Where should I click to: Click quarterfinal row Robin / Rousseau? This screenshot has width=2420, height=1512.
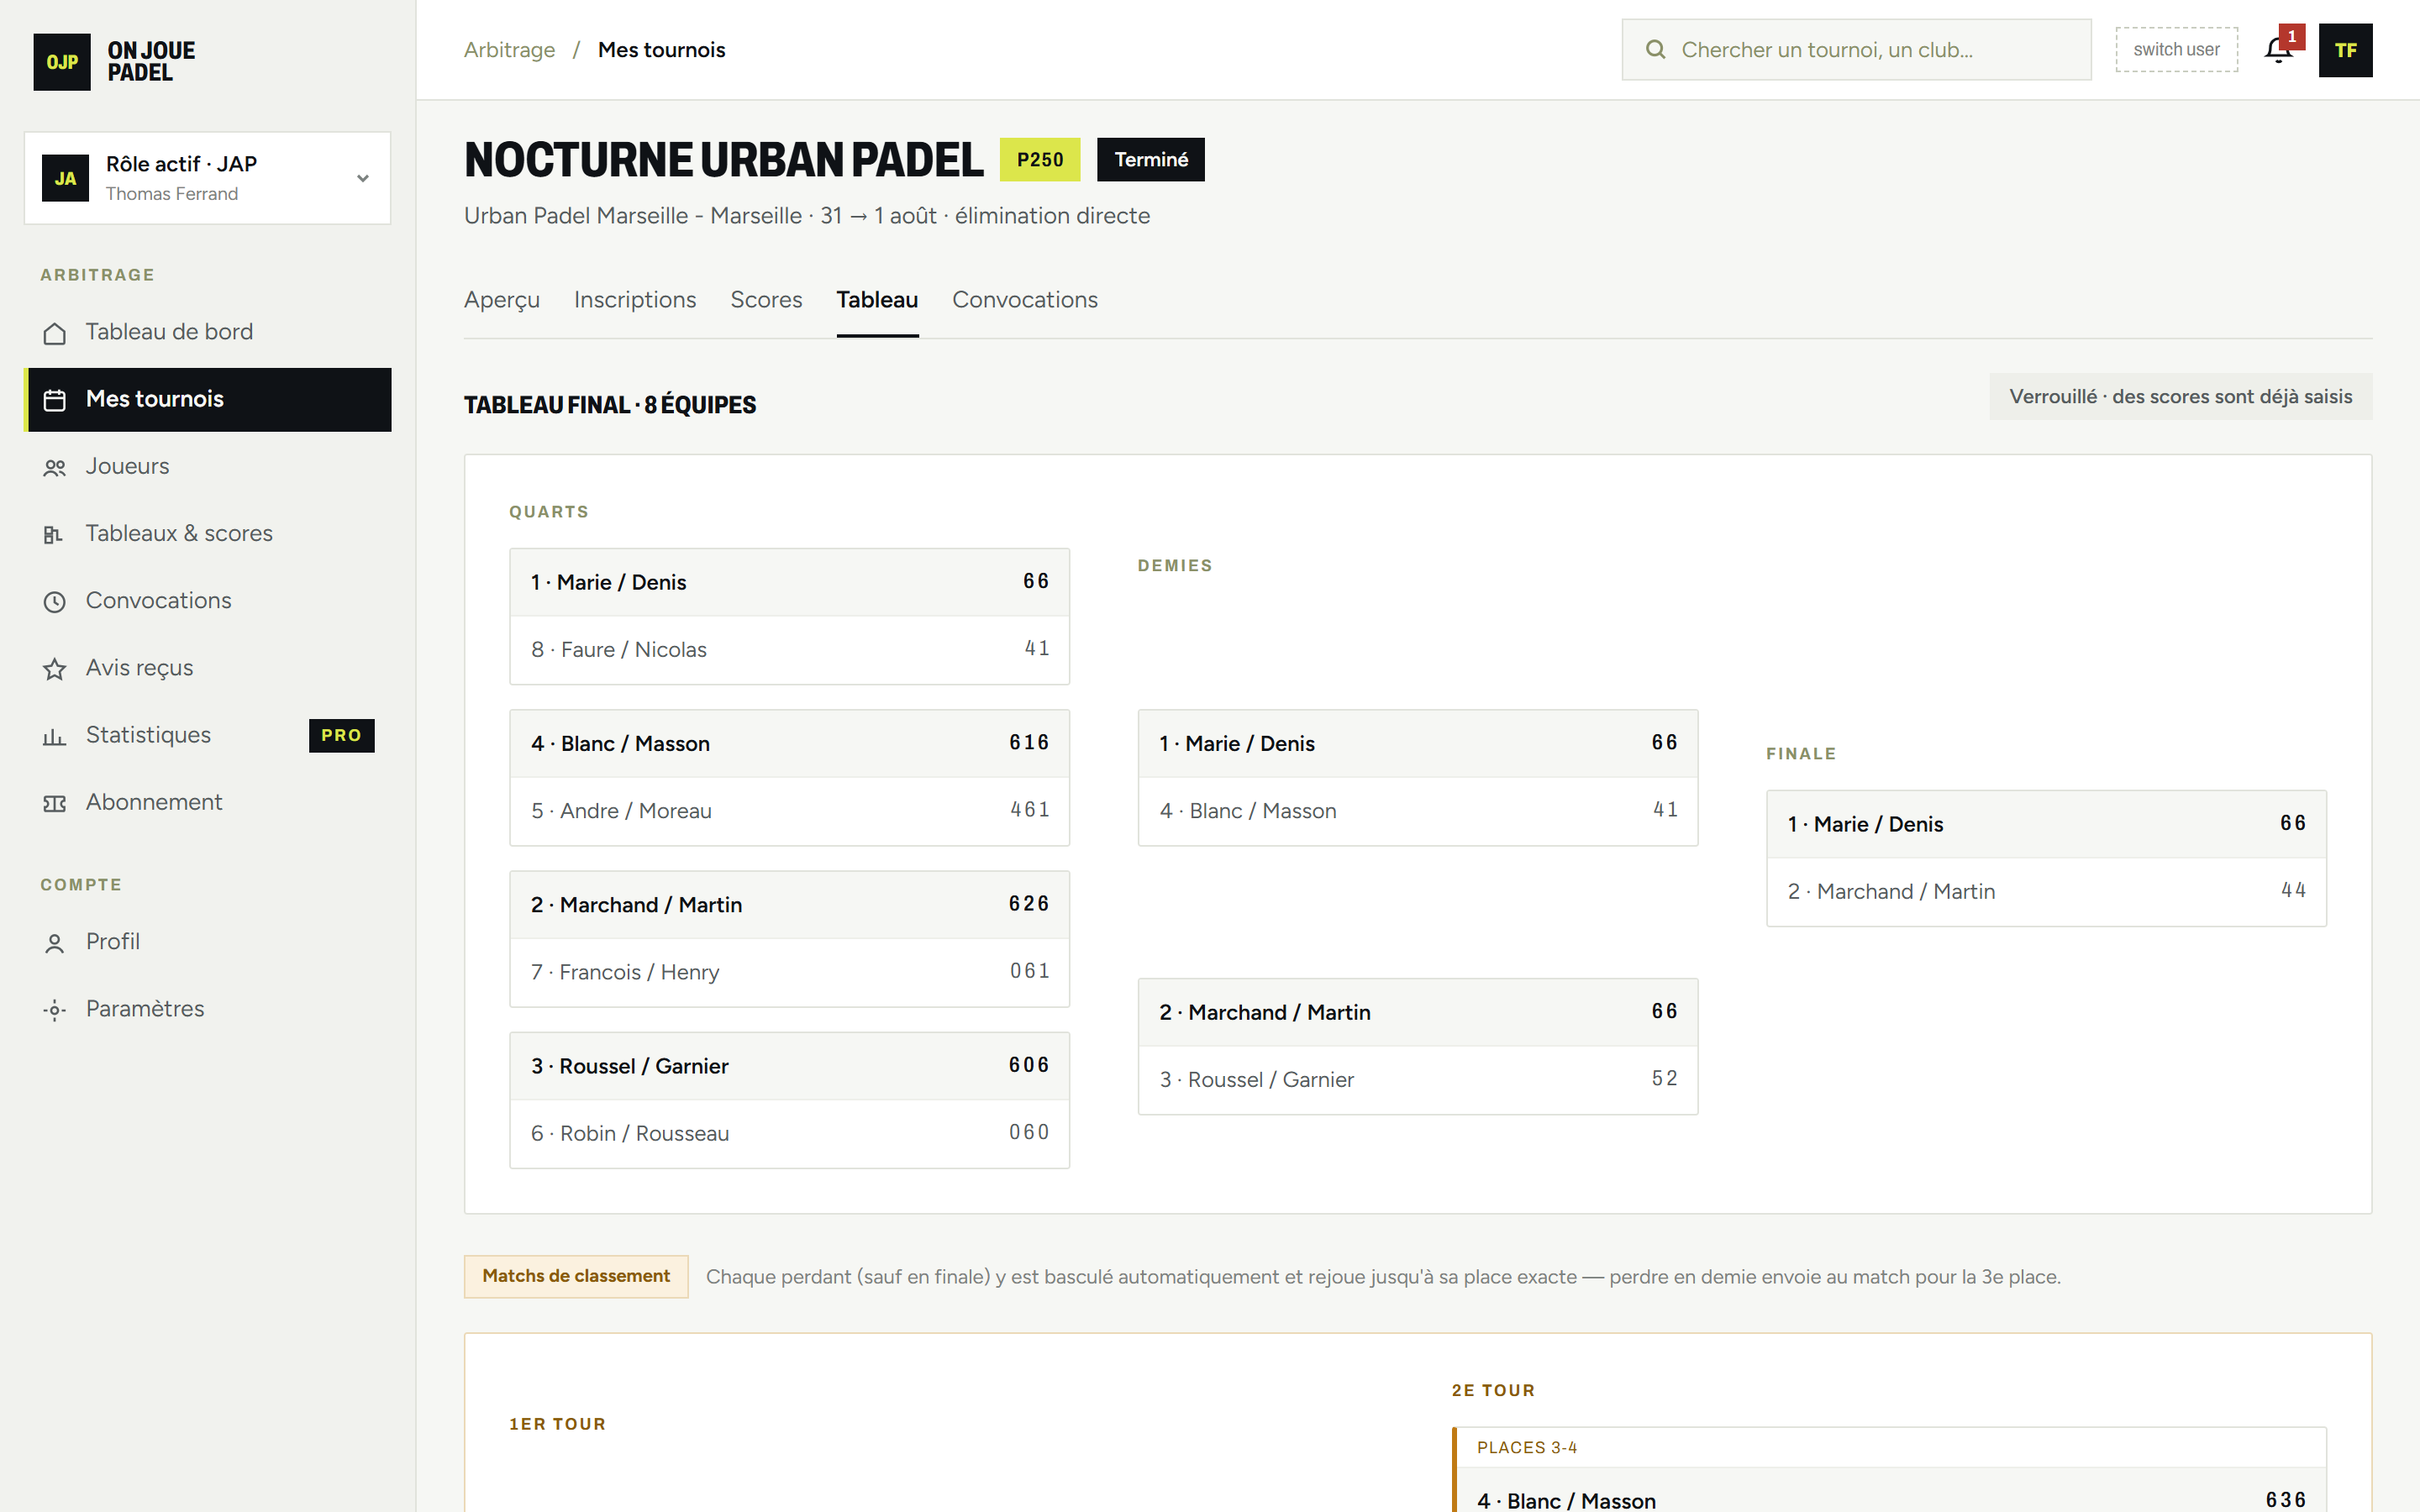point(789,1134)
